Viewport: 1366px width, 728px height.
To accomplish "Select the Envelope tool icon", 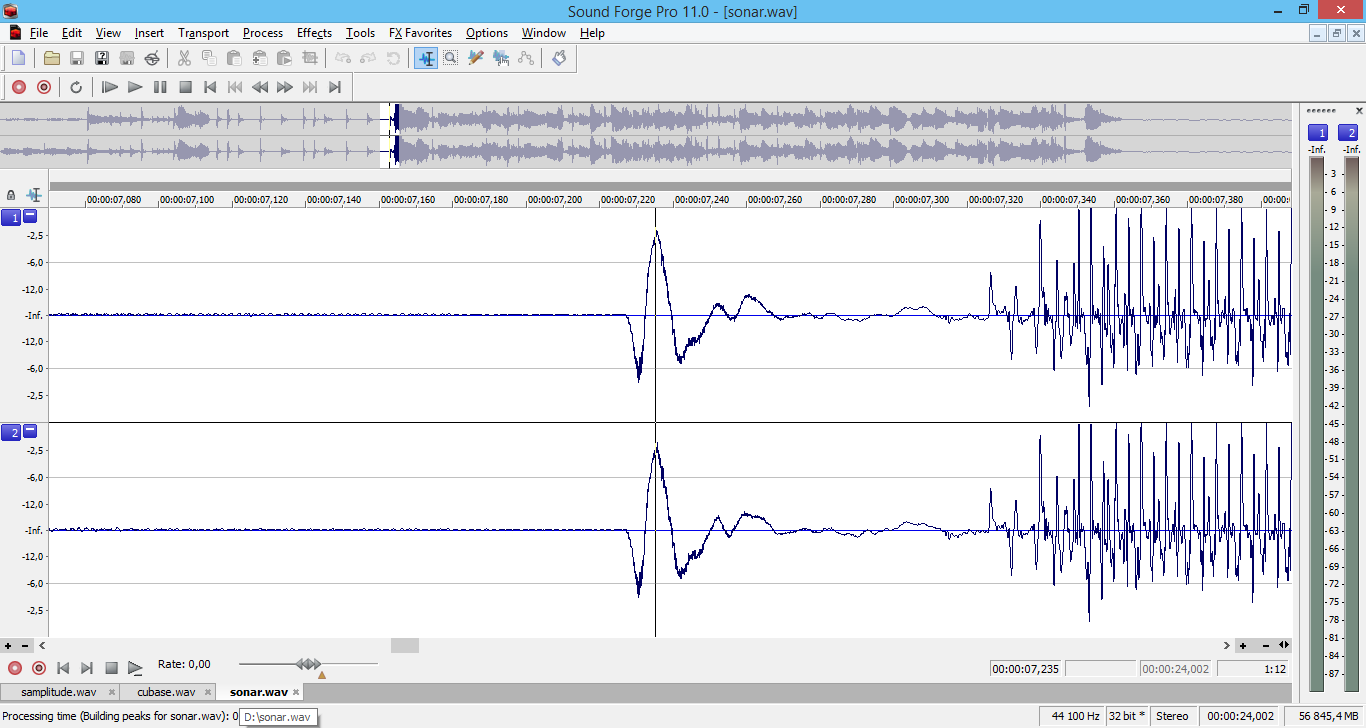I will point(526,58).
